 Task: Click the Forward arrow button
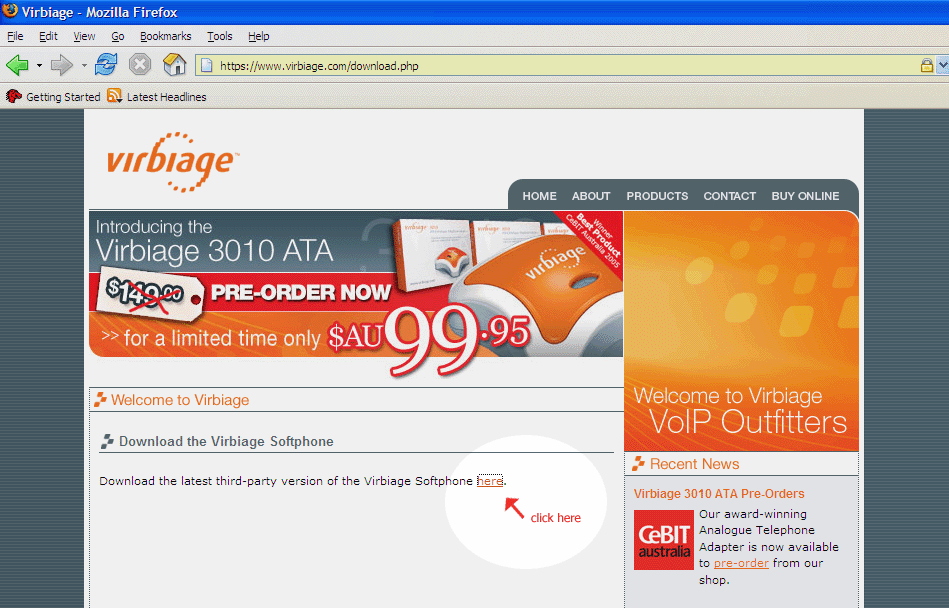(x=62, y=65)
